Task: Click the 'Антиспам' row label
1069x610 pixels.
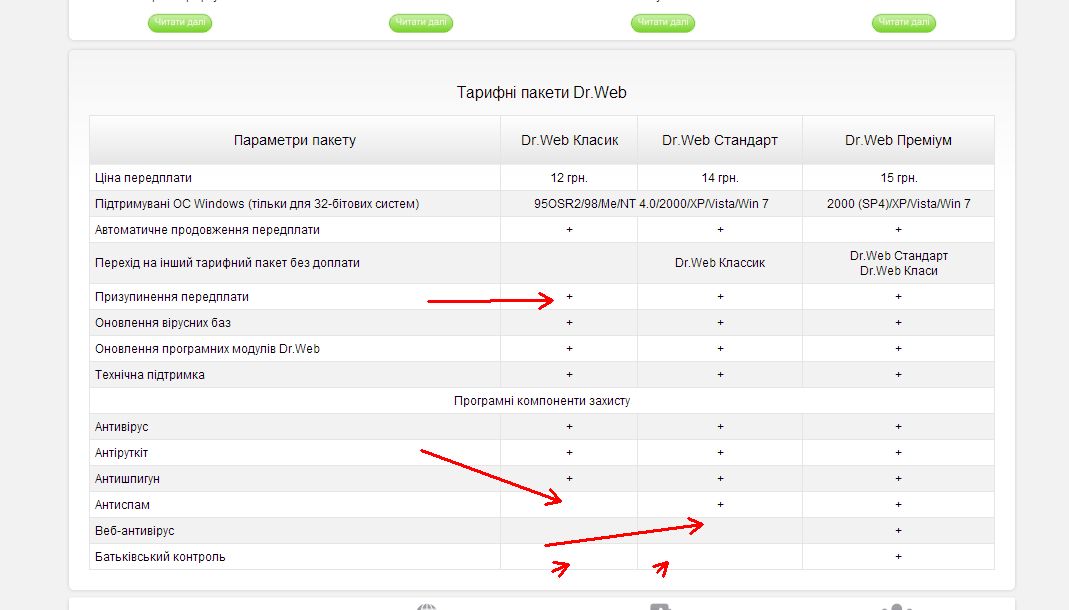Action: pyautogui.click(x=122, y=505)
